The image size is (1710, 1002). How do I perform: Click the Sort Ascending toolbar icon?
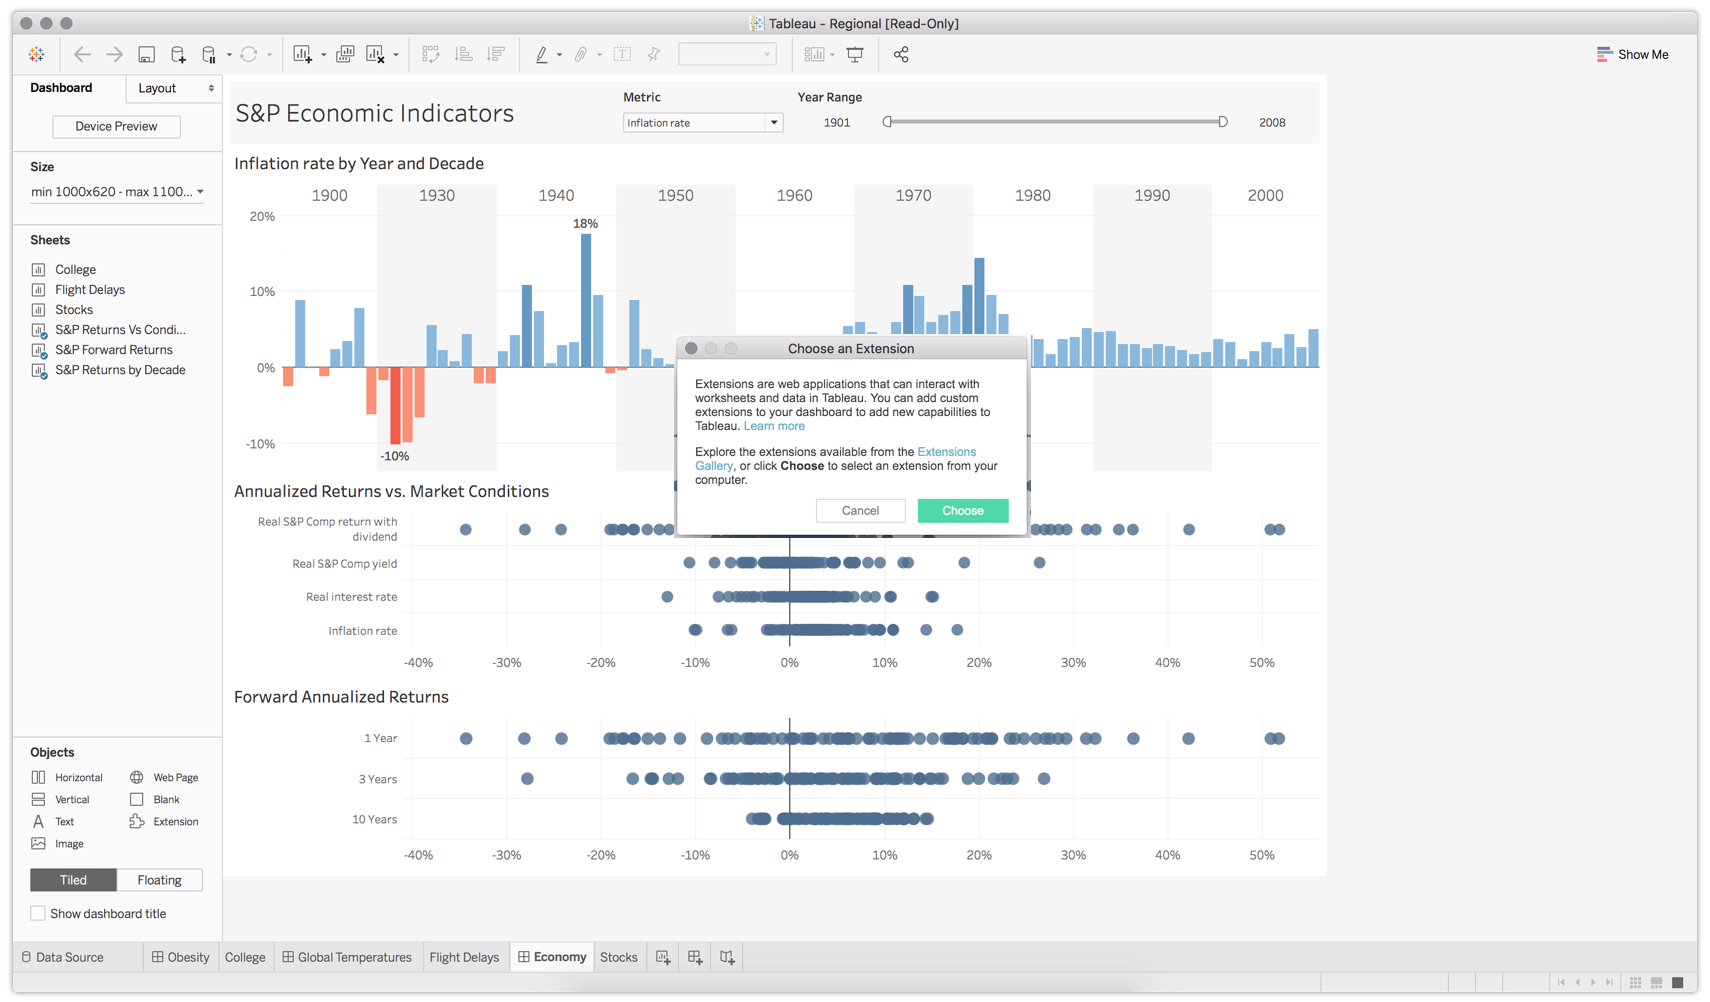click(463, 54)
